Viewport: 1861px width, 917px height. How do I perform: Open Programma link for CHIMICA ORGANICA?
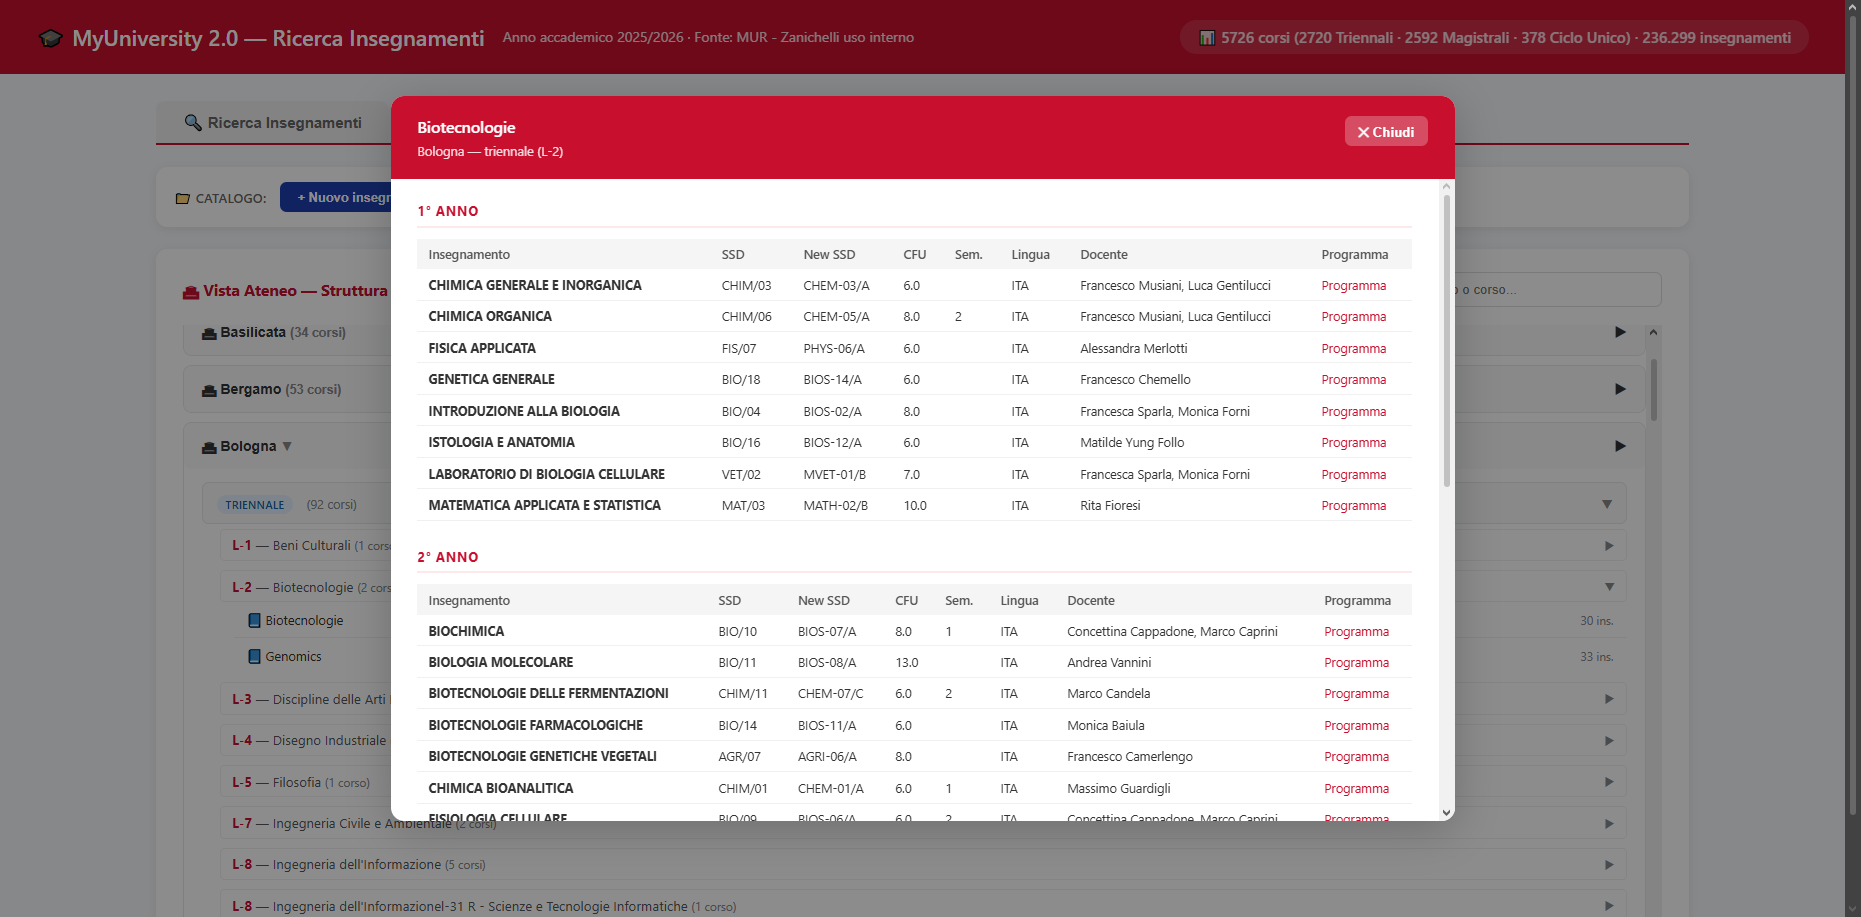coord(1353,317)
